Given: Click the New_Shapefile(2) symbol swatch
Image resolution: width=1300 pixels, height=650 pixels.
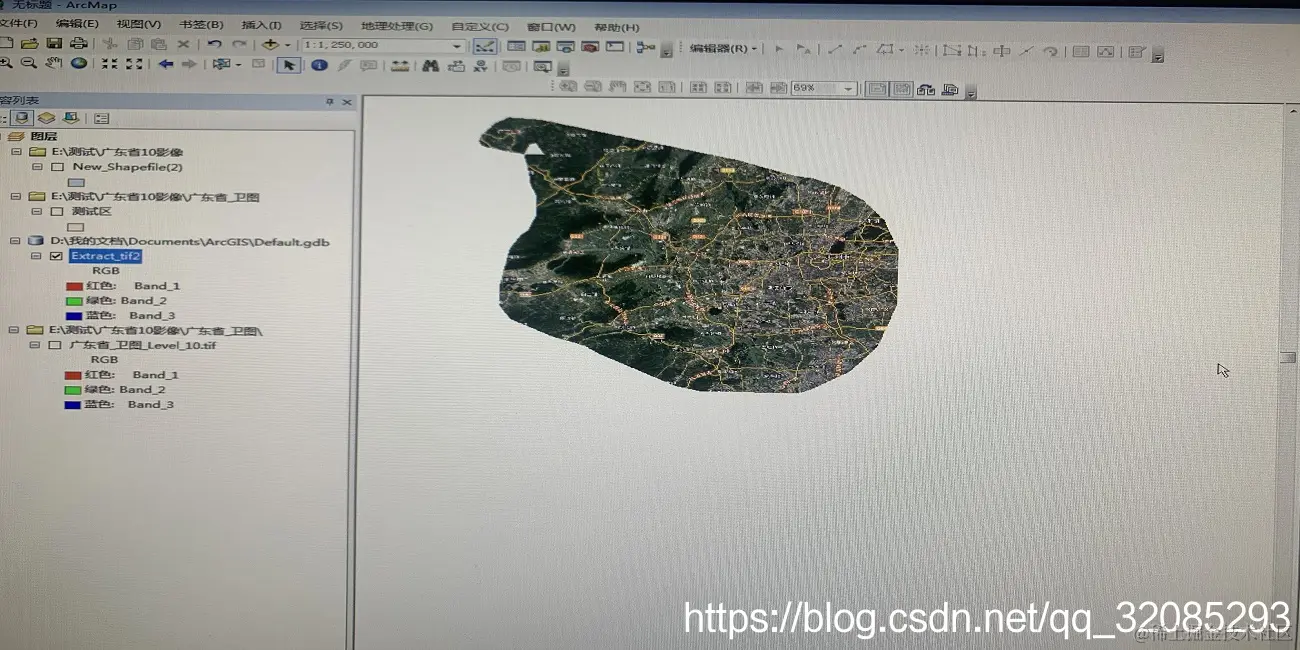Looking at the screenshot, I should click(76, 182).
